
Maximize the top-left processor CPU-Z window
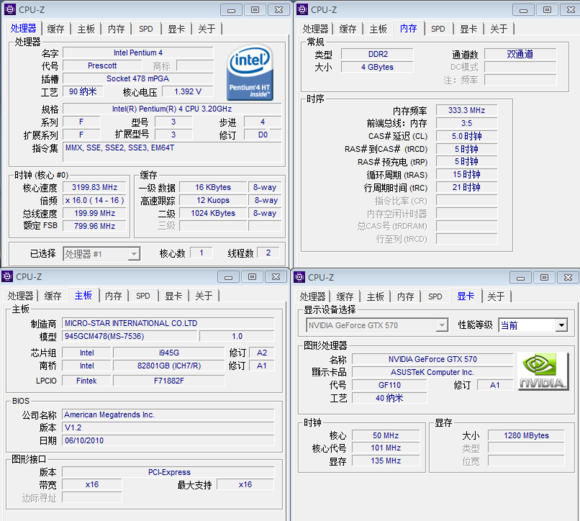coord(255,10)
